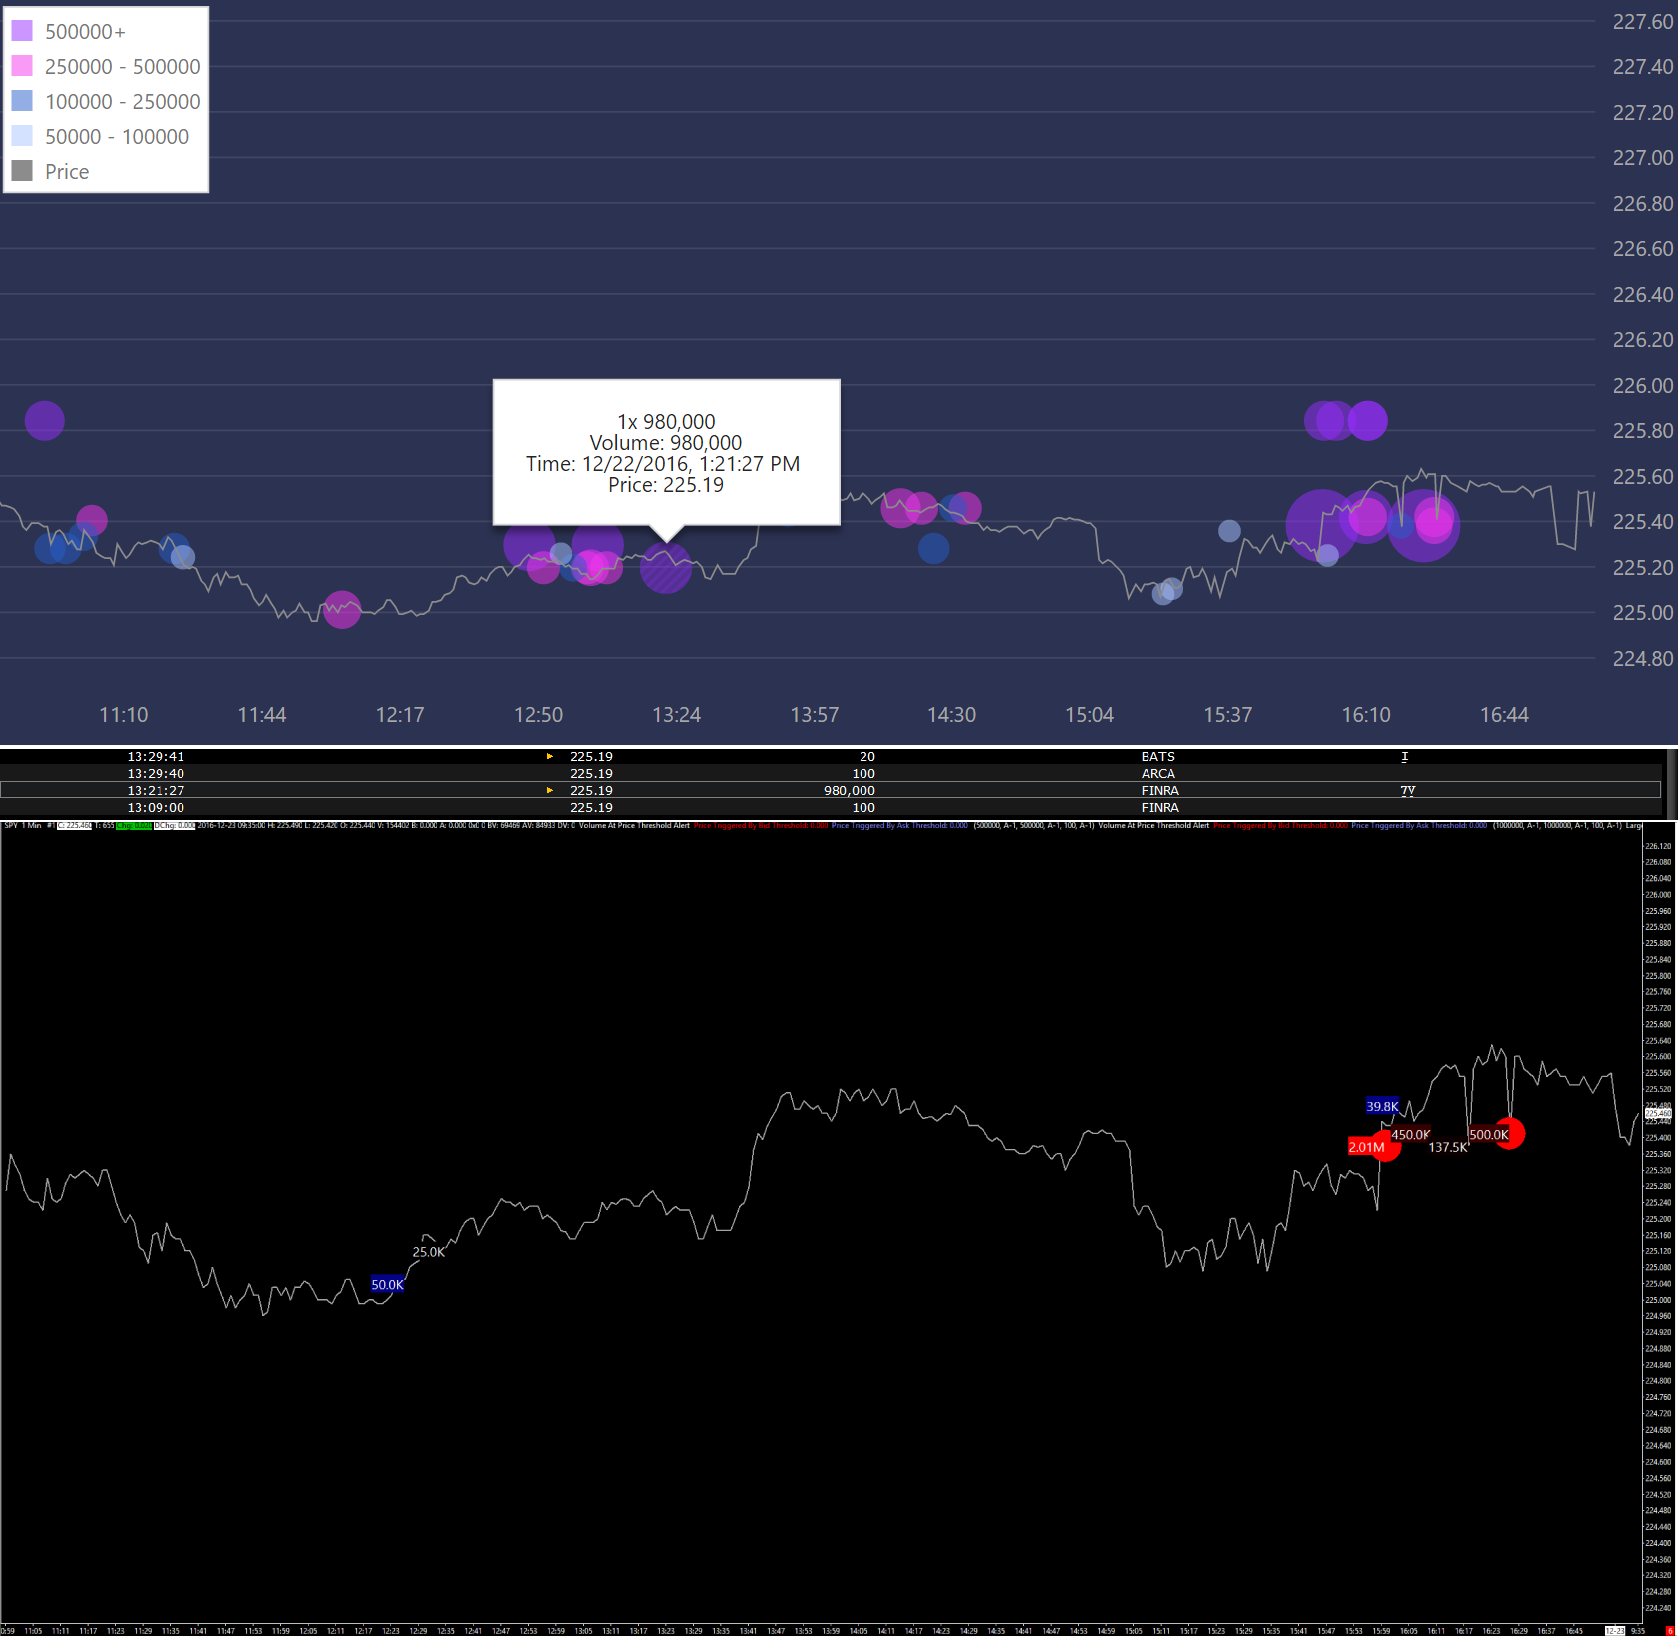
Task: Toggle the 50000 - 100000 legend swatch
Action: click(22, 136)
